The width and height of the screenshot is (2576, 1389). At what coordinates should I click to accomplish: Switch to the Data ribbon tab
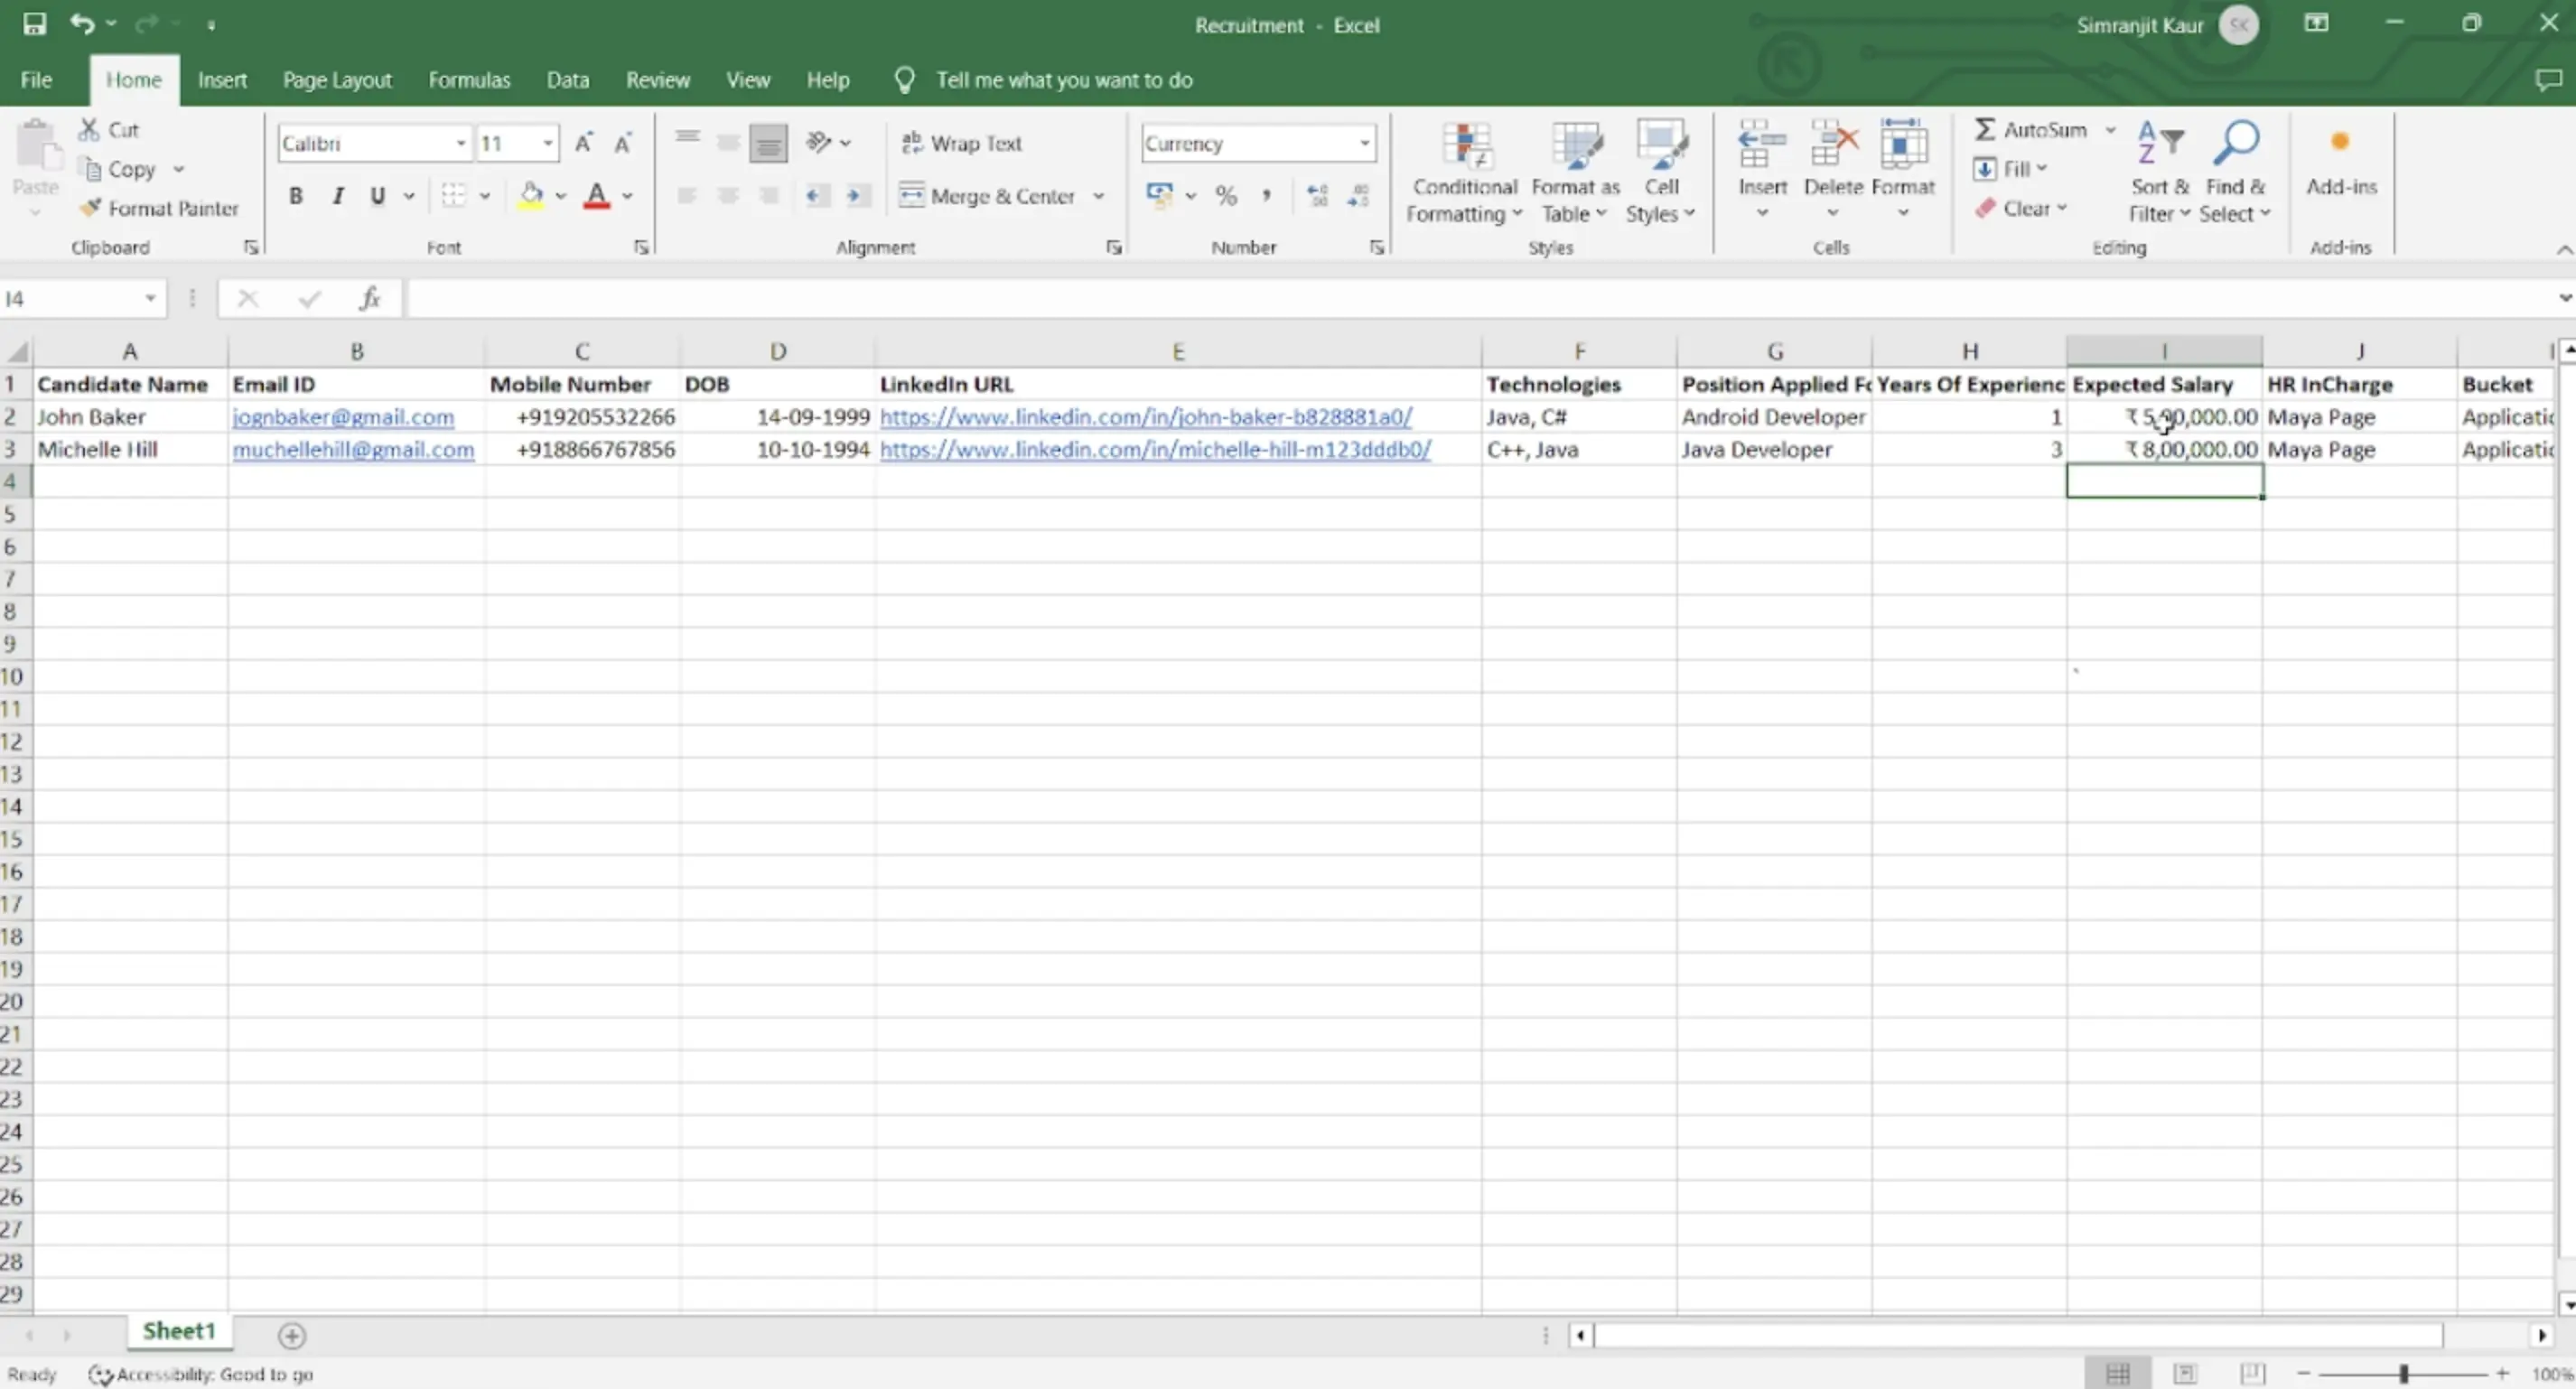click(567, 80)
